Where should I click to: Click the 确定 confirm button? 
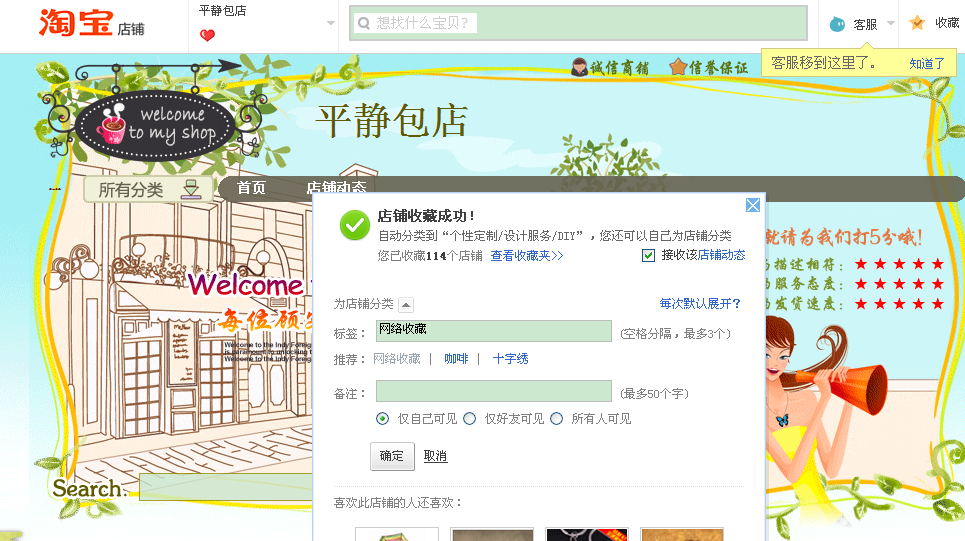392,456
